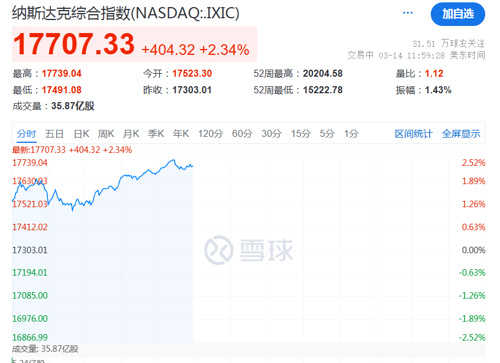Click the 加自选 add-to-watchlist button
This screenshot has height=363, width=500.
coord(458,14)
